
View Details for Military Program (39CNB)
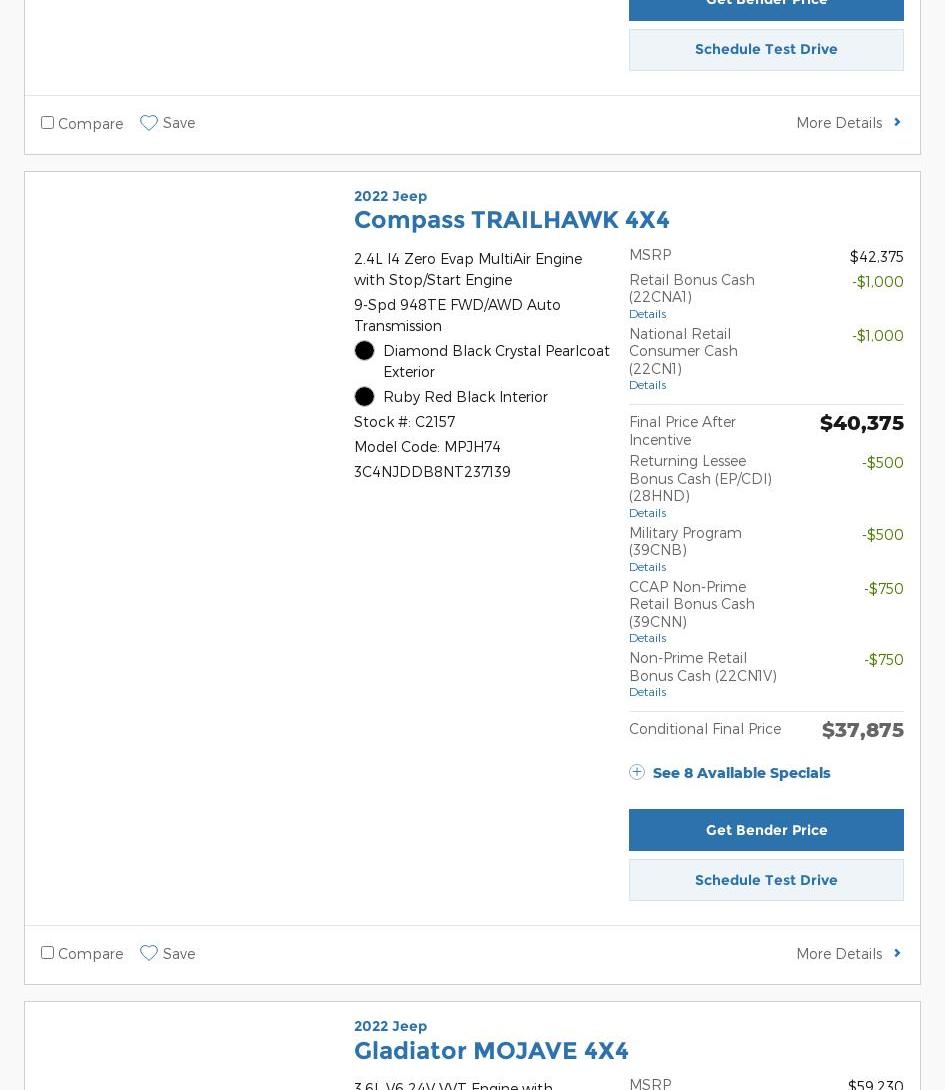pyautogui.click(x=647, y=567)
